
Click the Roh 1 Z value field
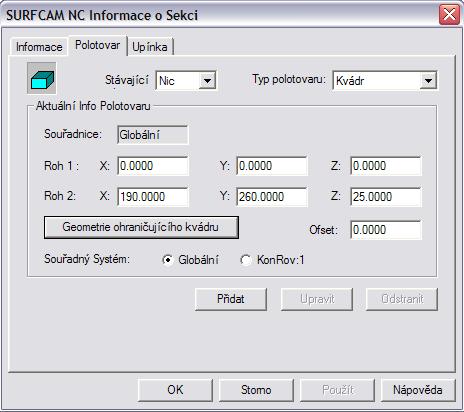(386, 166)
